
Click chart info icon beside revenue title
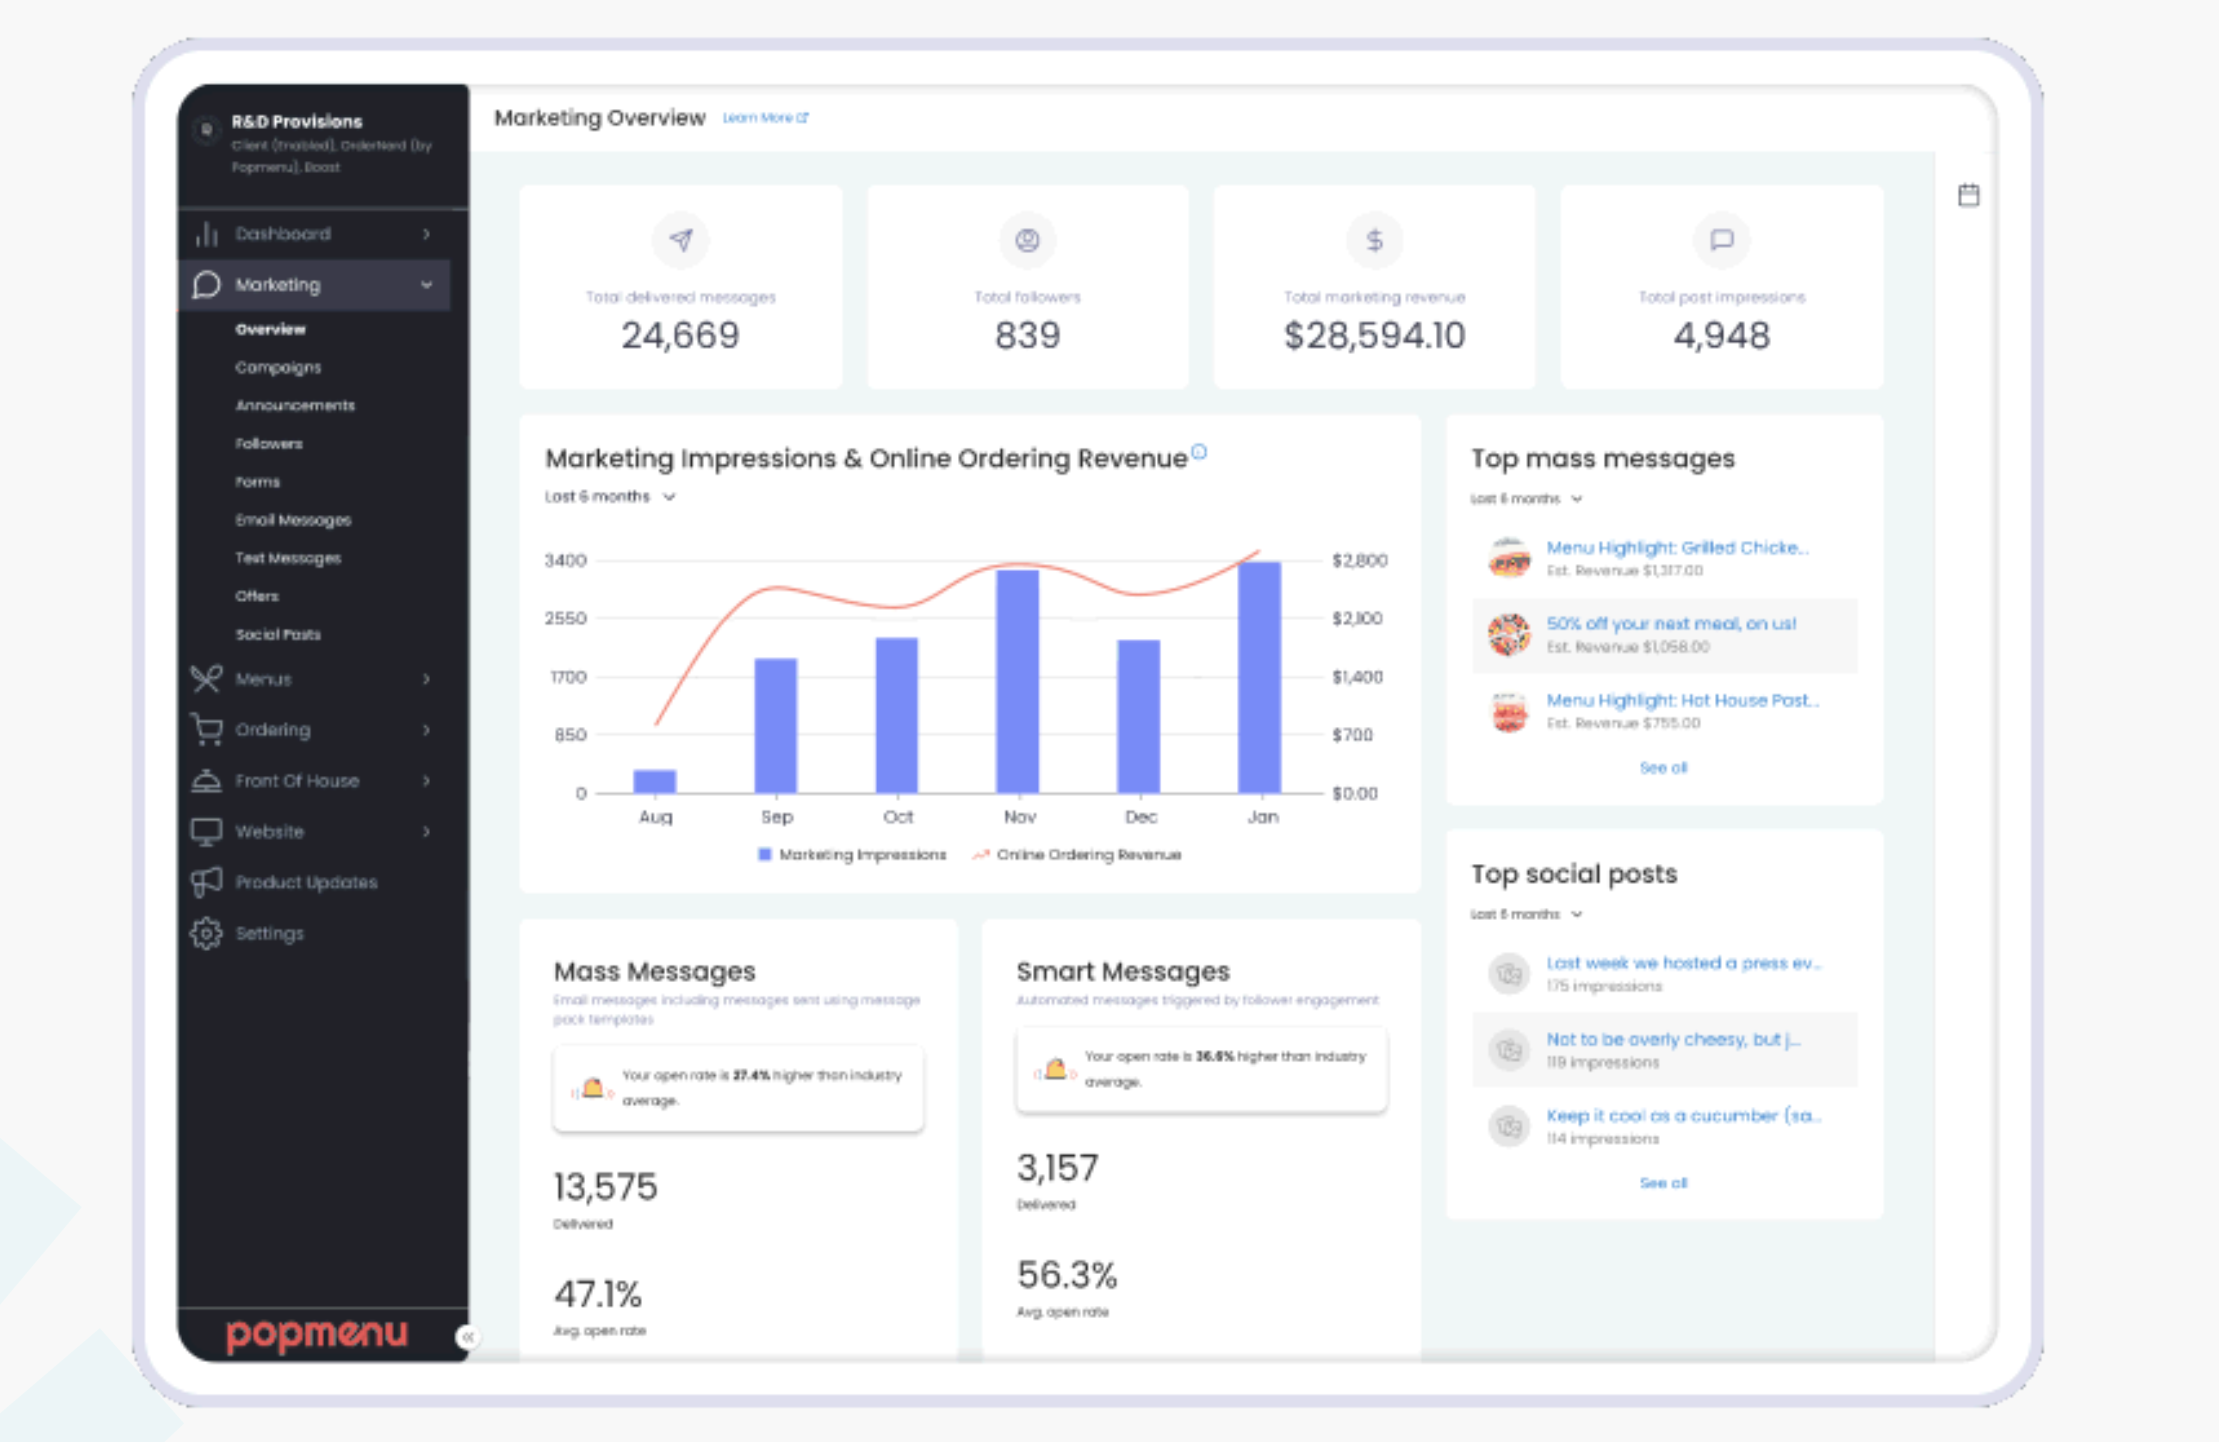click(1199, 452)
